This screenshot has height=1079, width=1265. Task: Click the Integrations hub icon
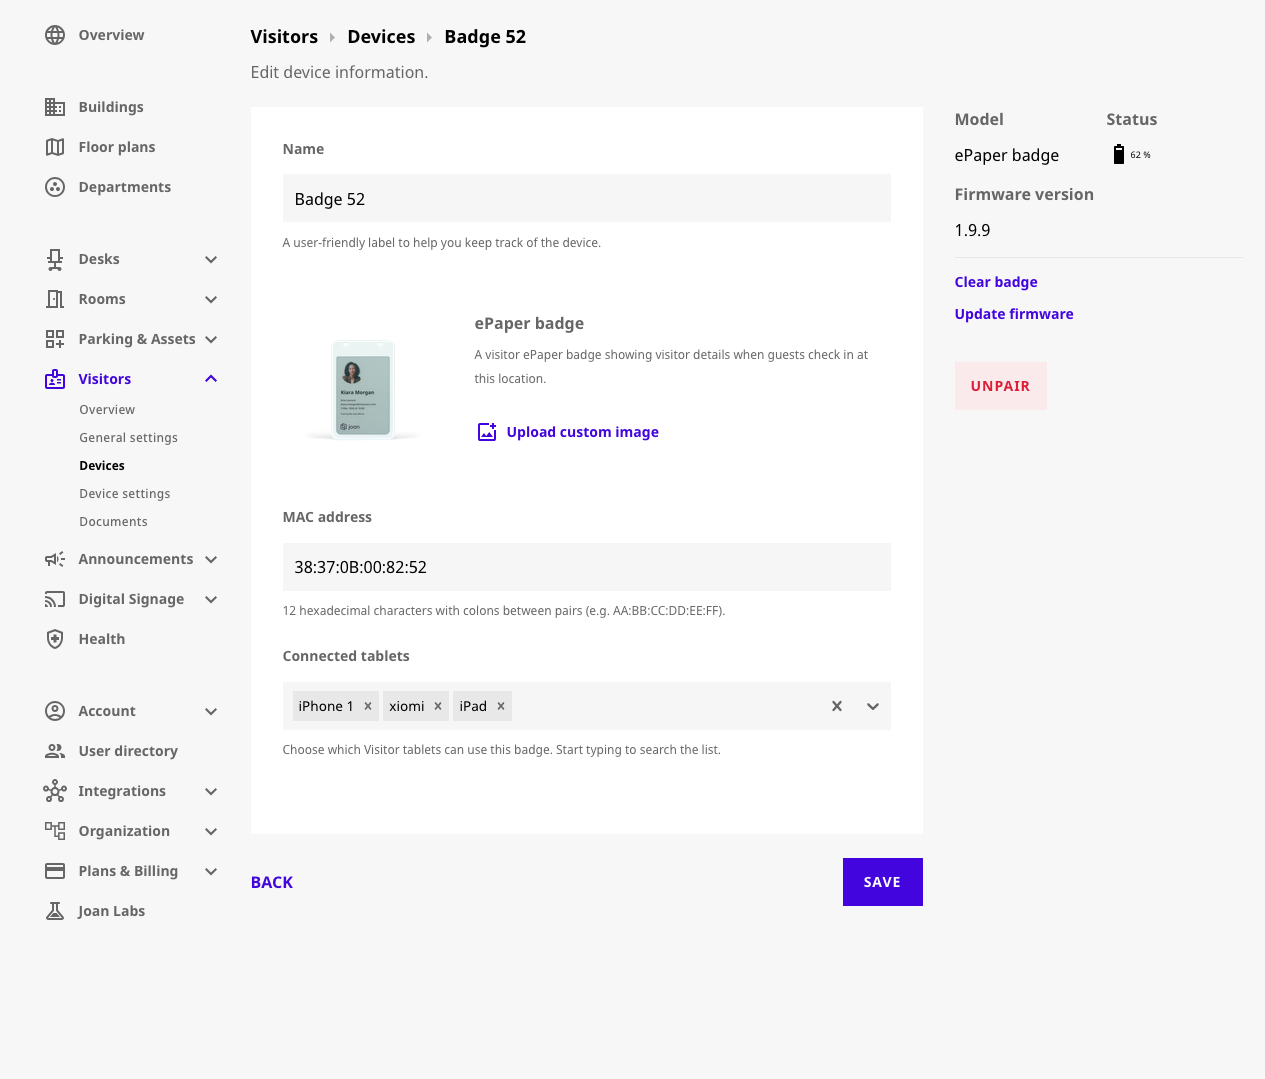[55, 791]
